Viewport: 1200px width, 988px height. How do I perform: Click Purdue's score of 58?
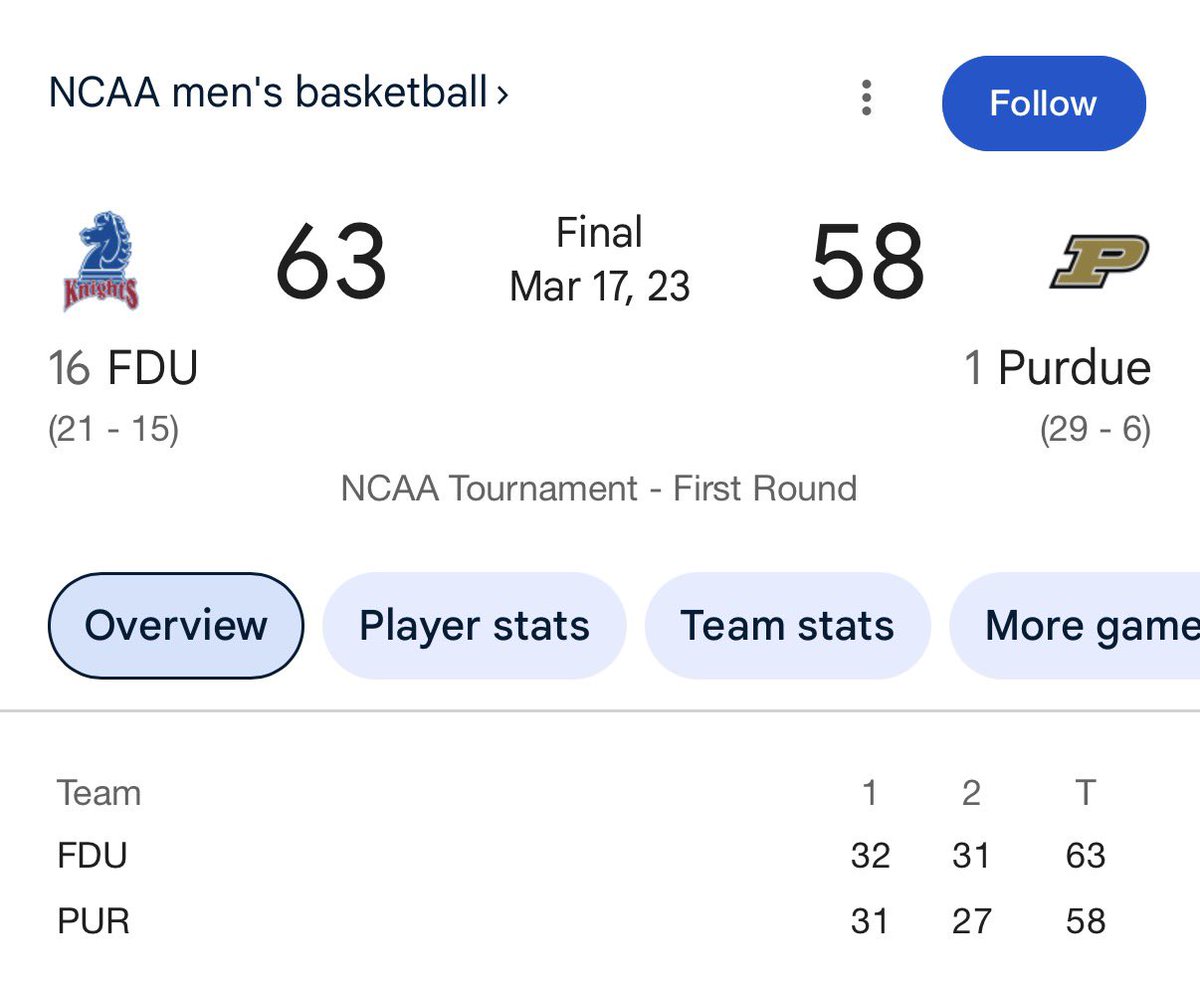[867, 262]
